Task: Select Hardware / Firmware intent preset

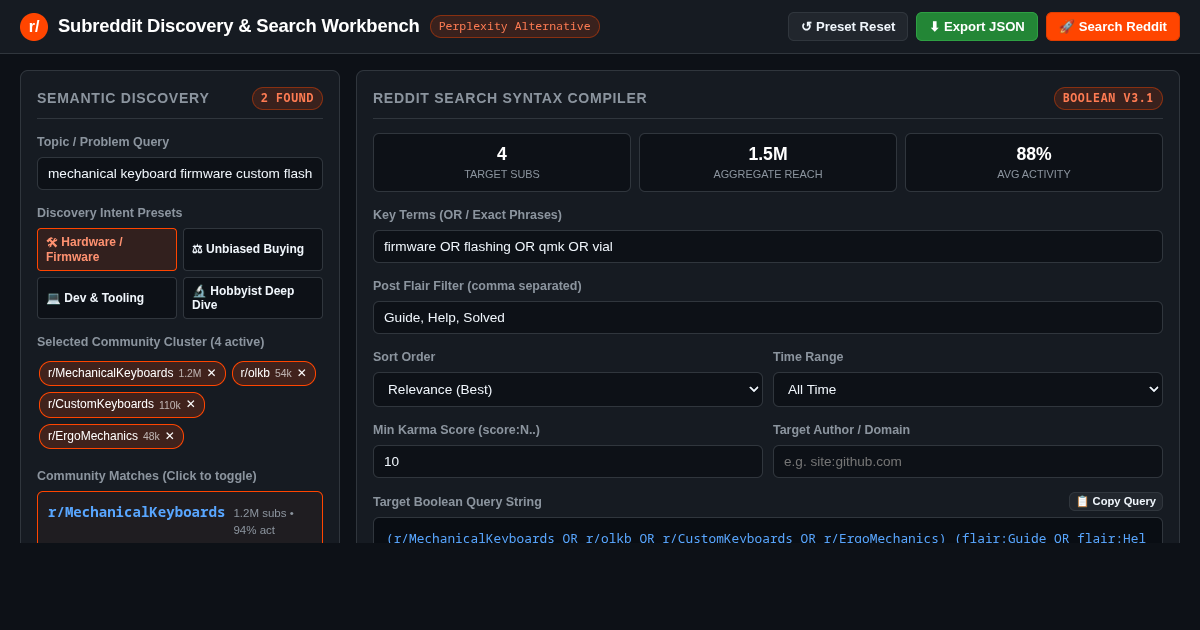Action: click(107, 249)
